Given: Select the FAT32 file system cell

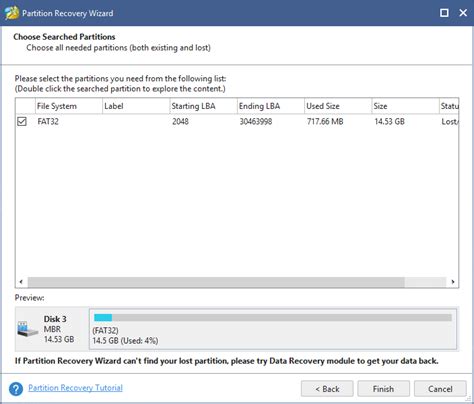Looking at the screenshot, I should pyautogui.click(x=48, y=121).
